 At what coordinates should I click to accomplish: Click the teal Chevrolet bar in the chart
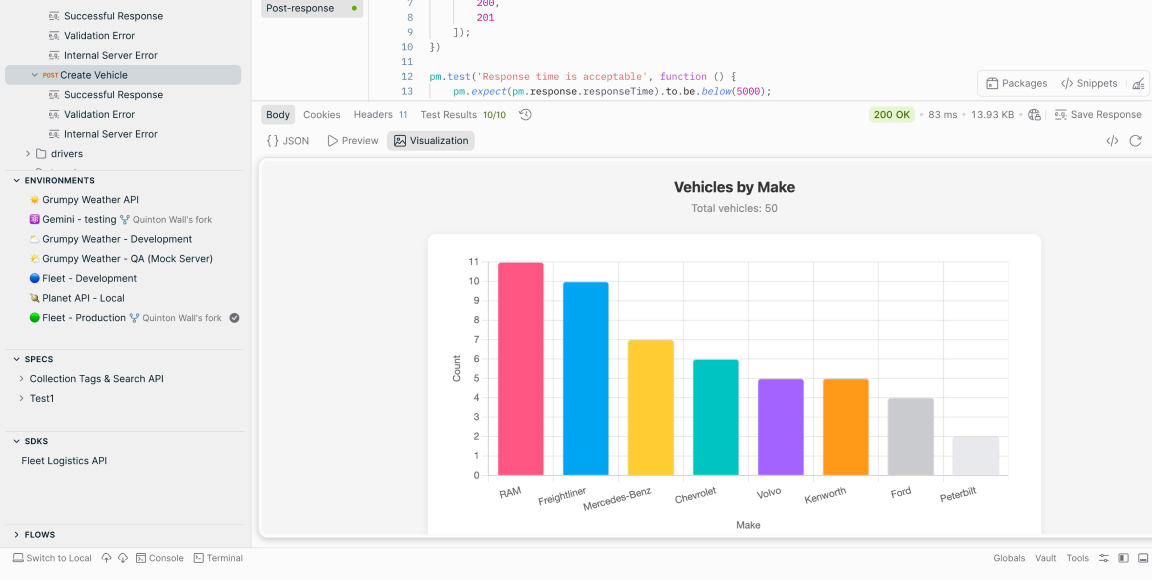coord(716,418)
